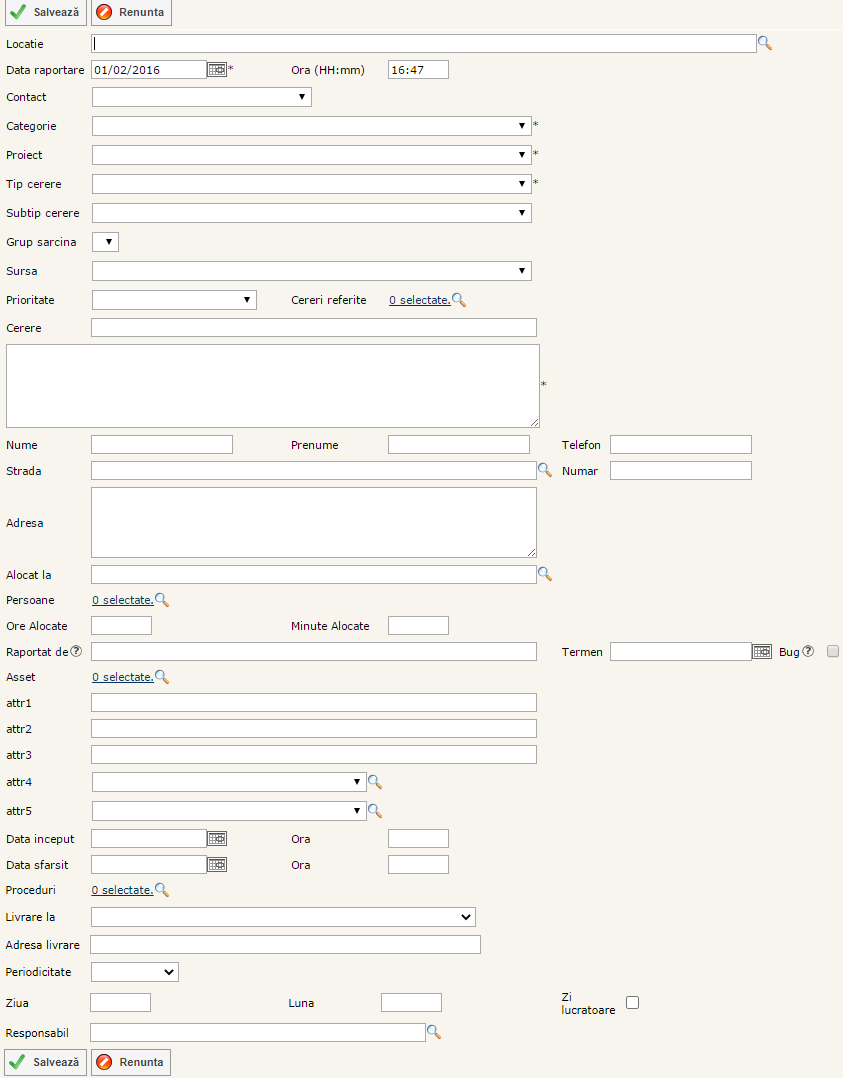The width and height of the screenshot is (843, 1079).
Task: Open the Cereri referite '0 selectate' link
Action: [419, 300]
